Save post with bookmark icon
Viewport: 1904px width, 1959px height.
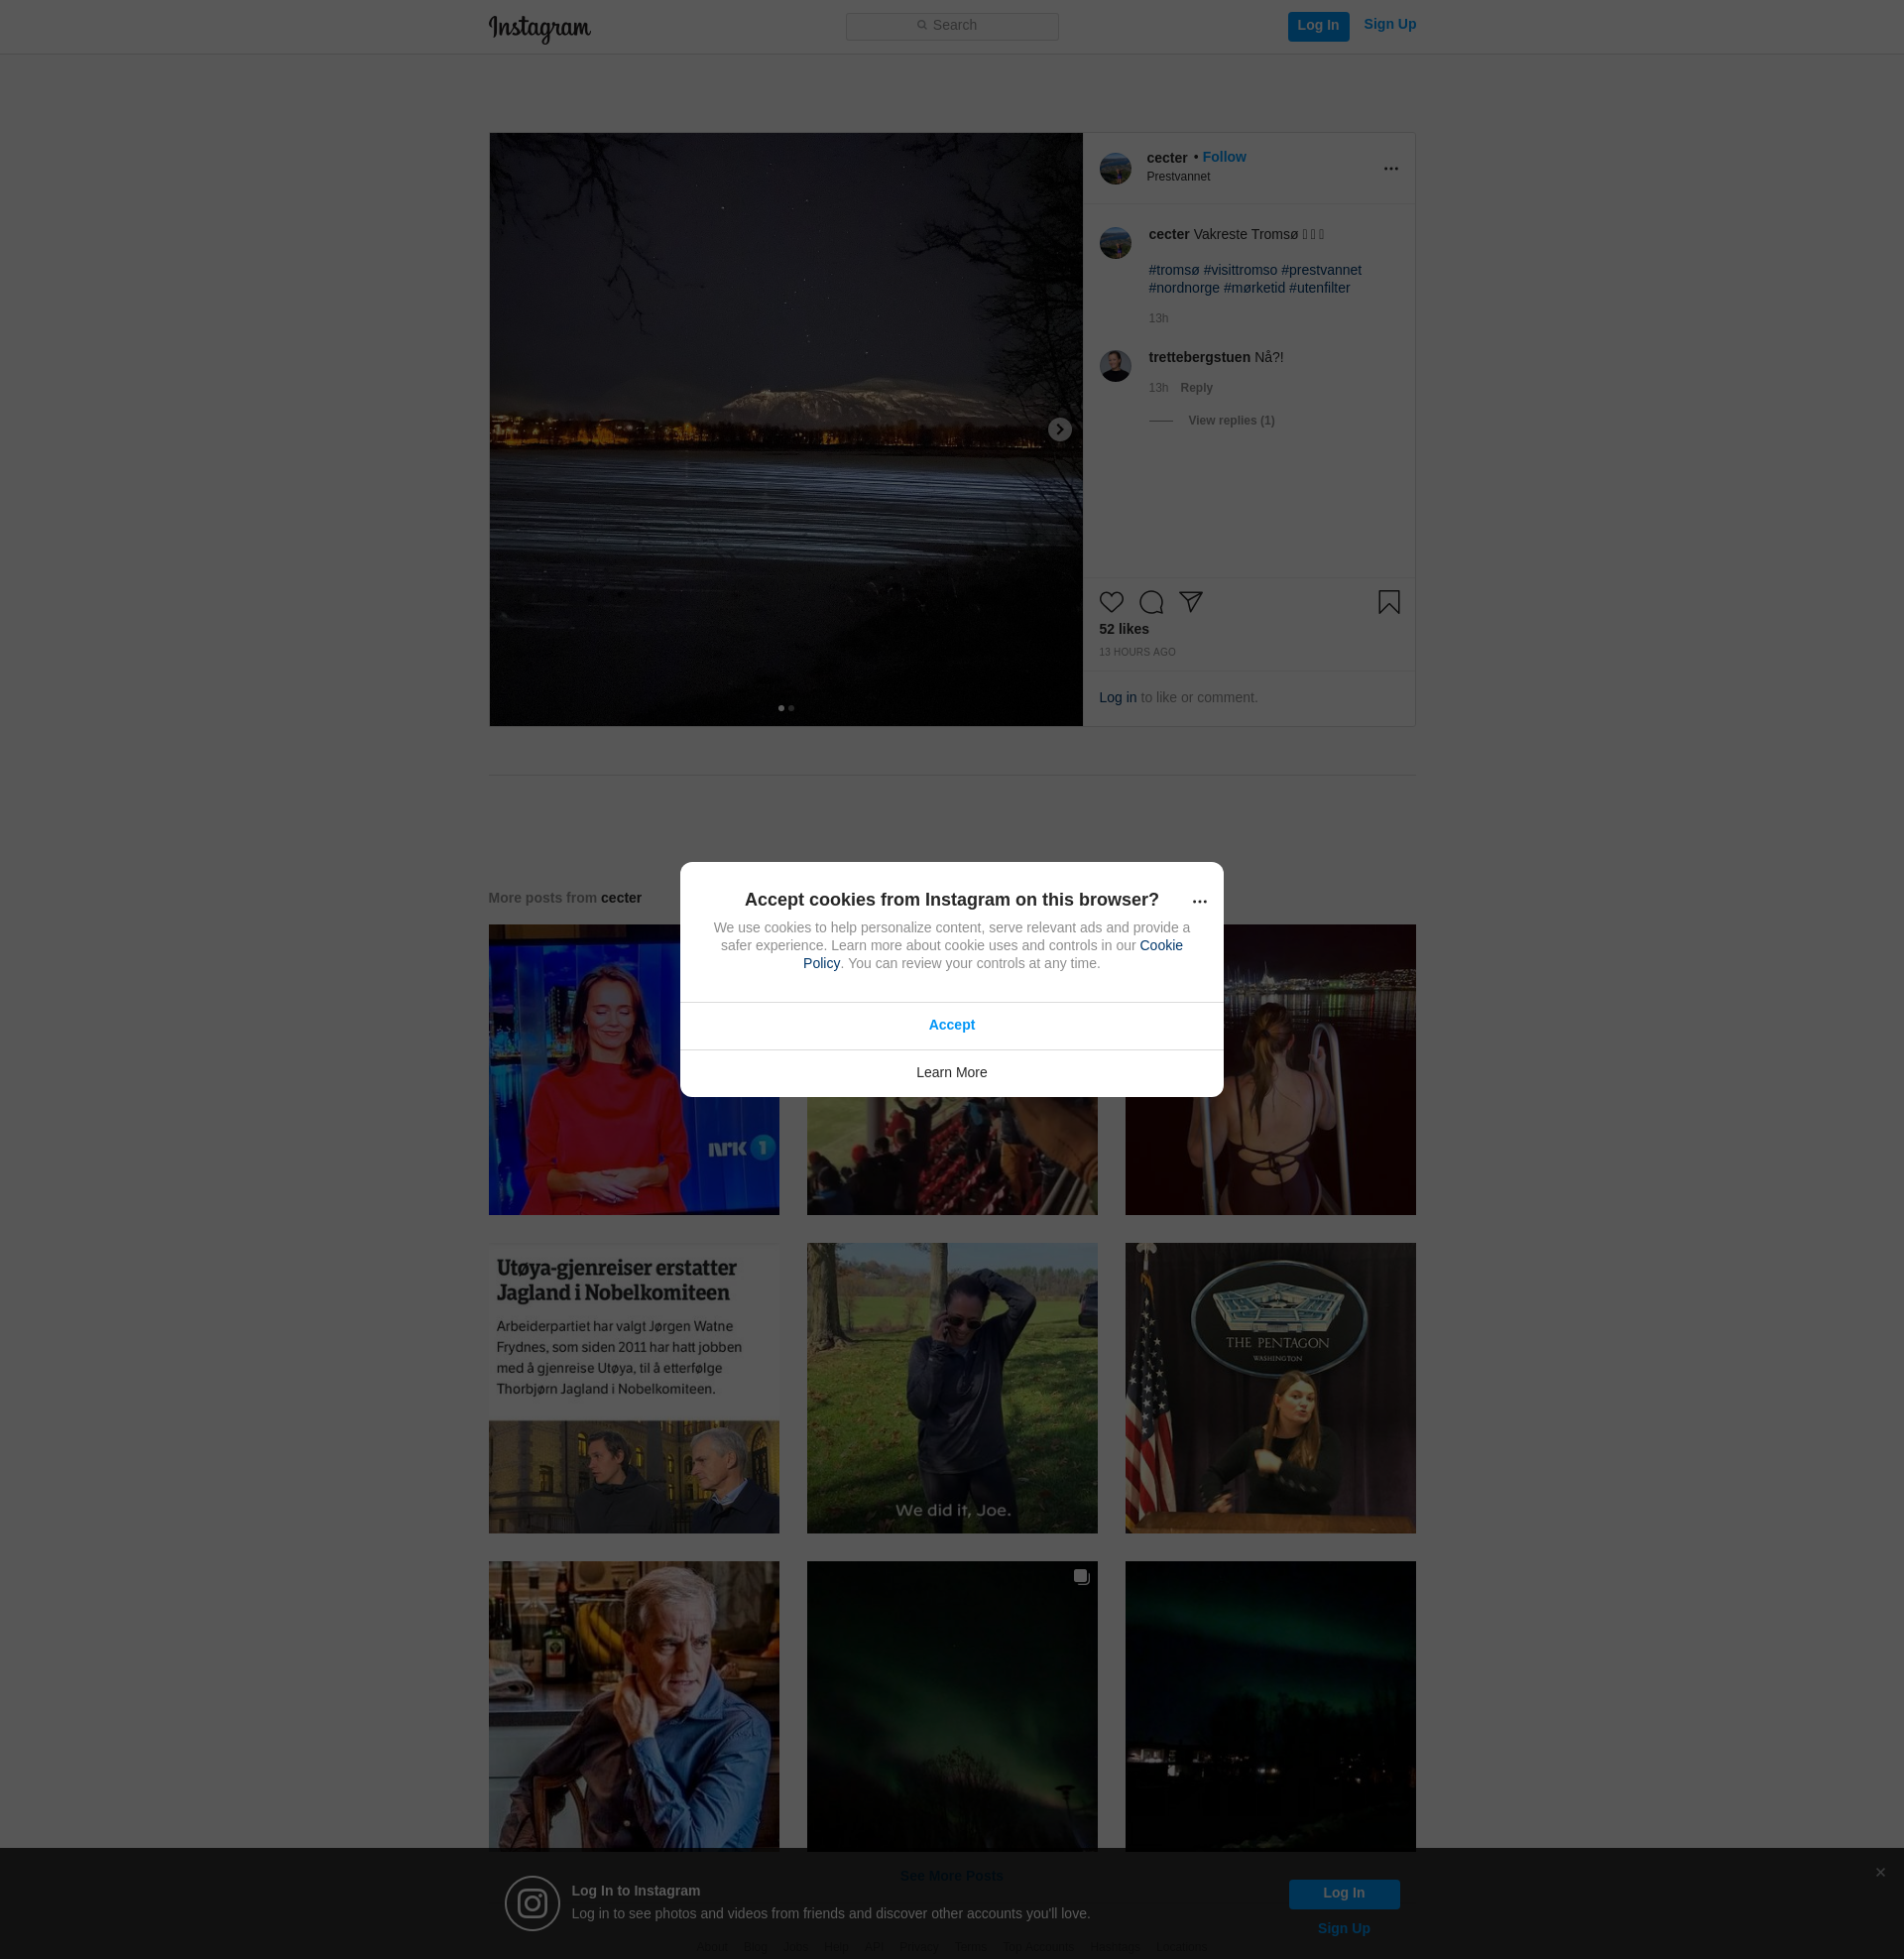coord(1388,602)
